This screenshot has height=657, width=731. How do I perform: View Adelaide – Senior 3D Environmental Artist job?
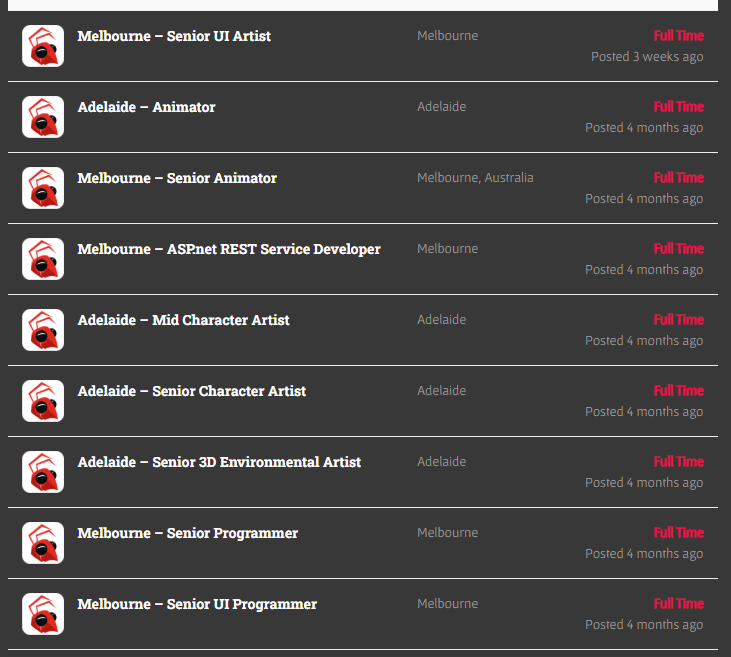(219, 462)
